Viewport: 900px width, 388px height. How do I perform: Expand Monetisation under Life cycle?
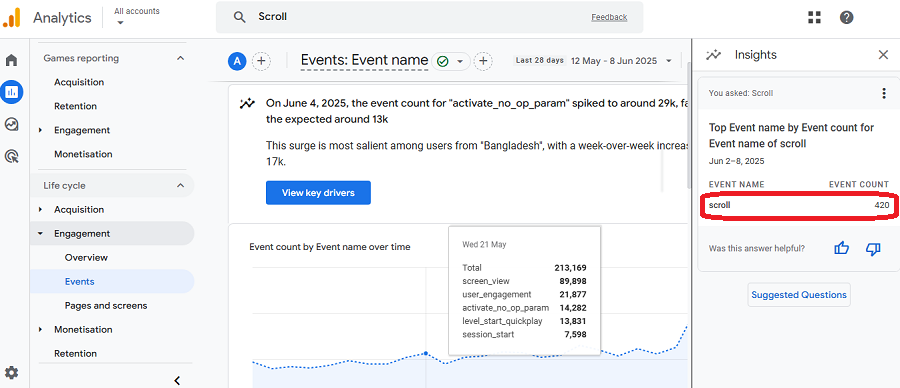[x=41, y=329]
